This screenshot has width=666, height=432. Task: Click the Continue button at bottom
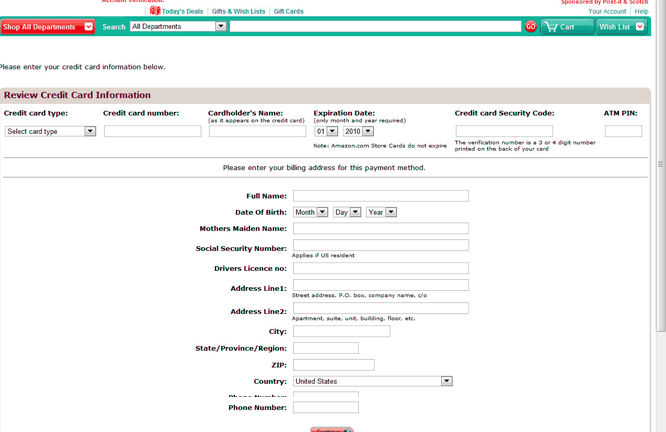pyautogui.click(x=332, y=429)
